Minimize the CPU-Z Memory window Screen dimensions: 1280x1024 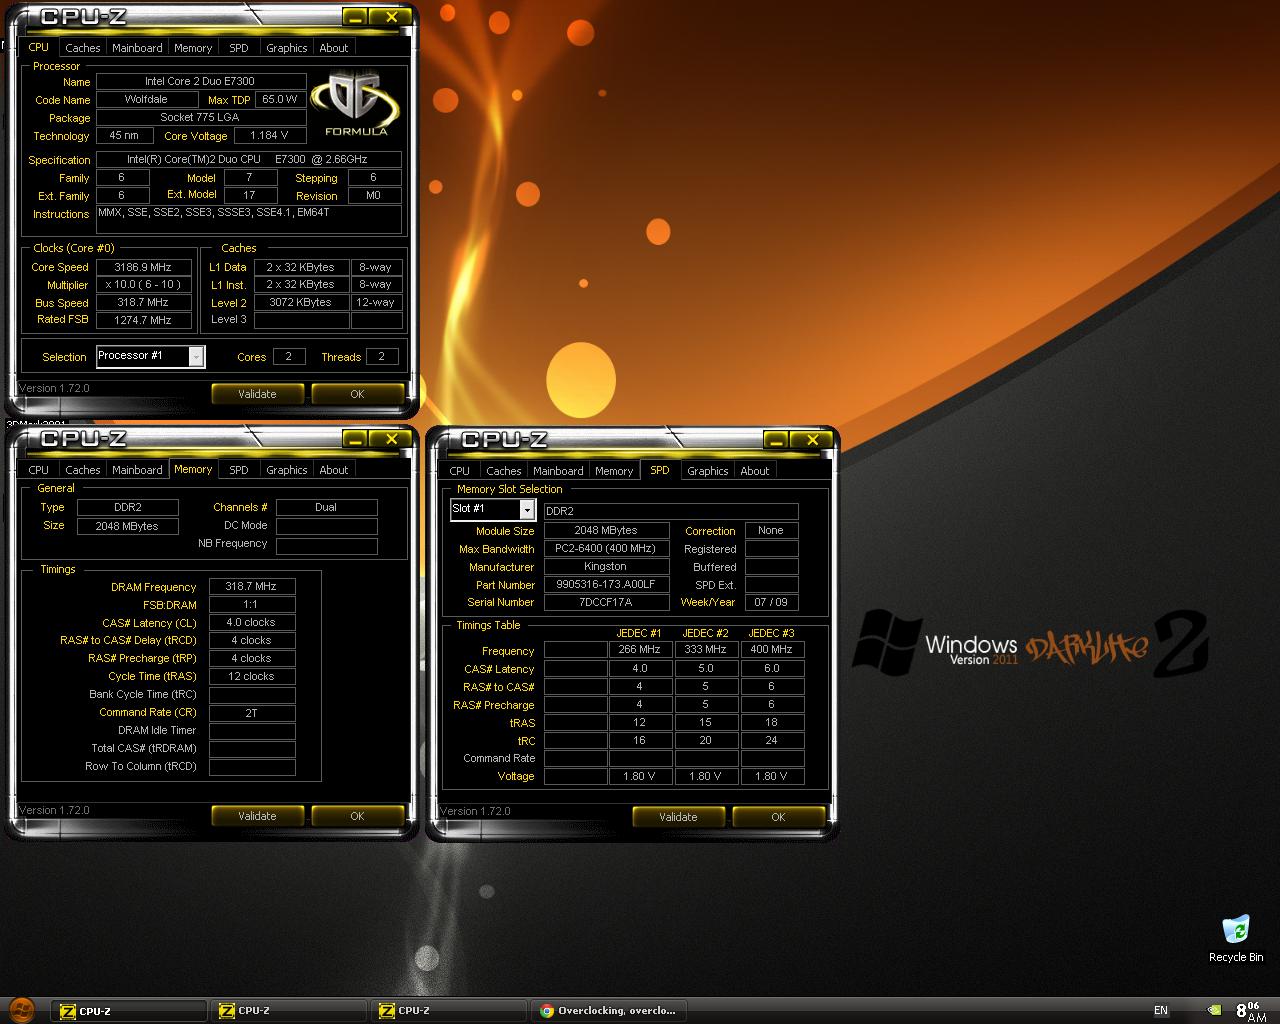click(x=355, y=439)
